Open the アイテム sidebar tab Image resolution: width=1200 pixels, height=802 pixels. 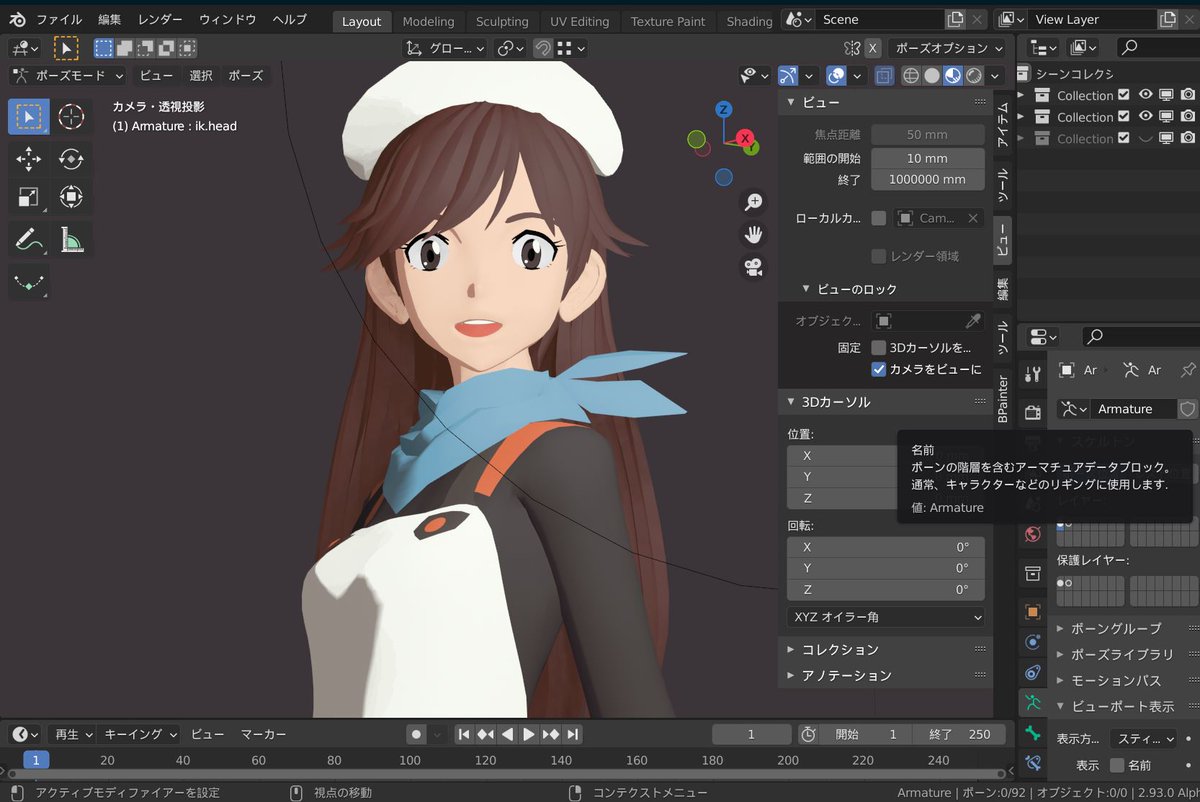tap(1003, 125)
